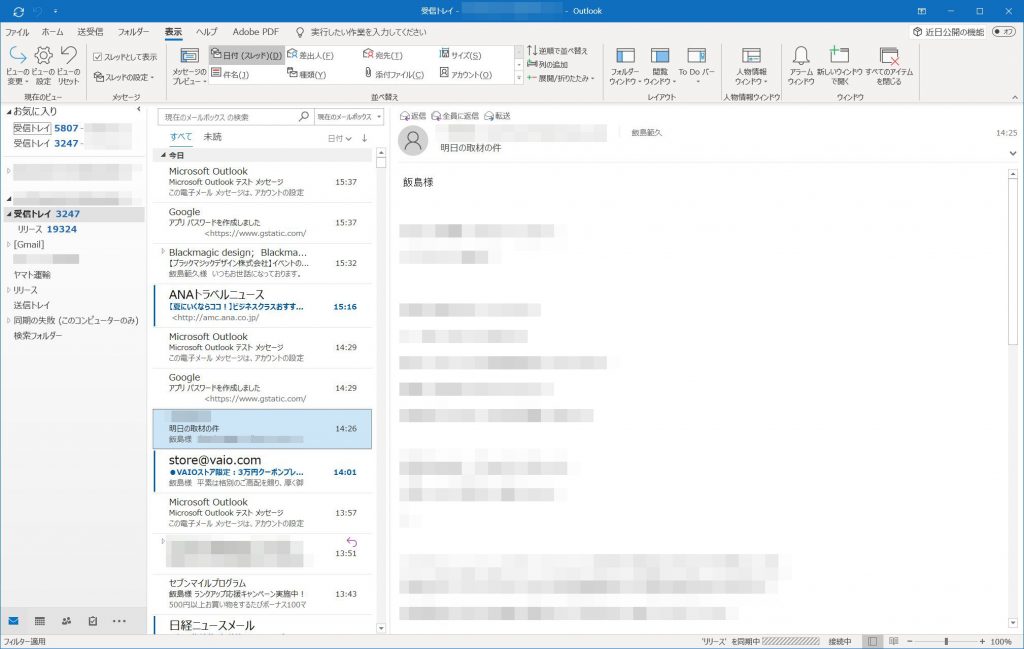
Task: Toggle 近日公開の機能 switch
Action: (1003, 31)
